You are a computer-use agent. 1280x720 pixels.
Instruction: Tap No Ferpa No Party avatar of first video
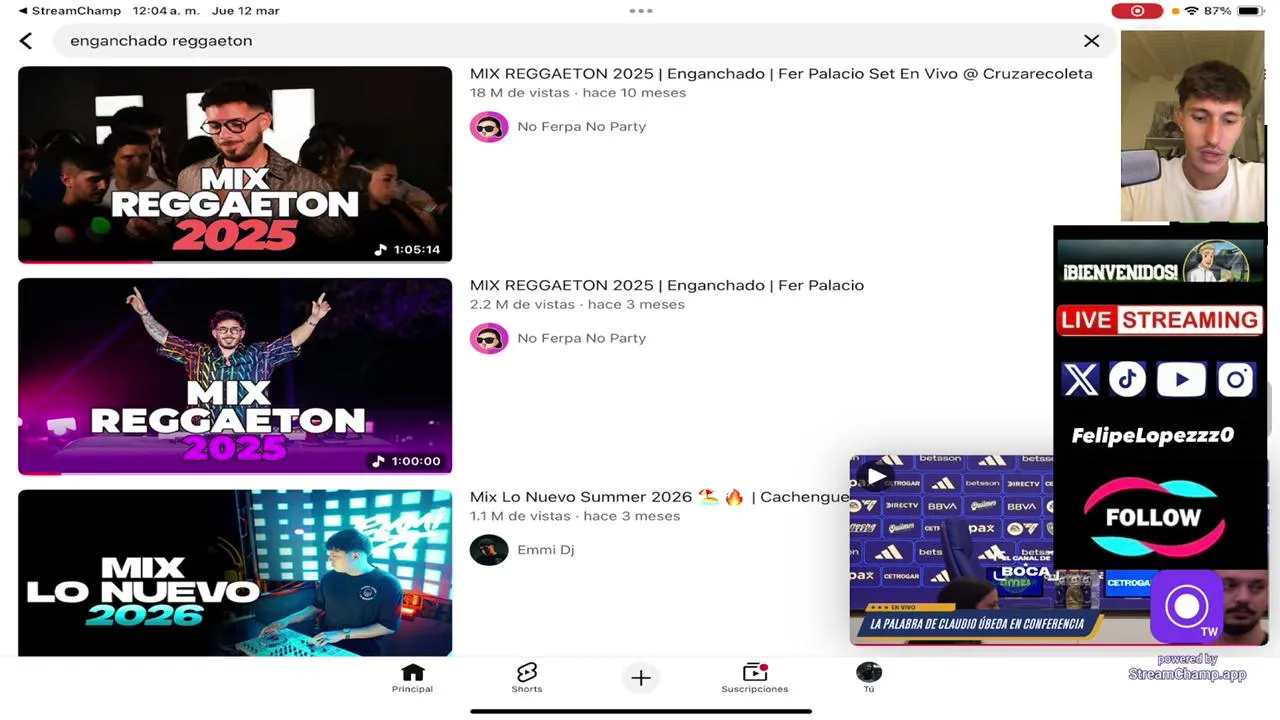point(489,127)
